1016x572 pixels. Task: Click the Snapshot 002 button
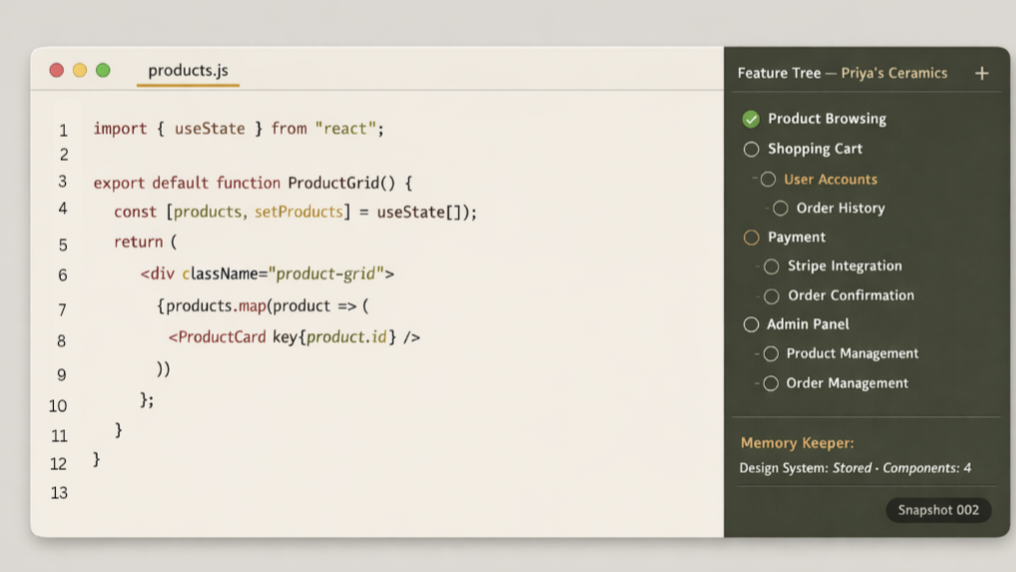tap(938, 510)
